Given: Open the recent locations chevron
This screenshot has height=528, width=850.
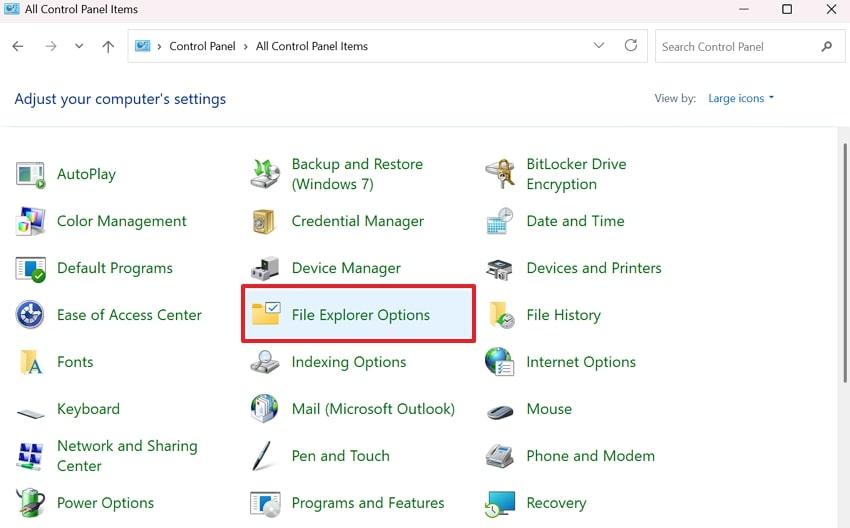Looking at the screenshot, I should click(79, 46).
